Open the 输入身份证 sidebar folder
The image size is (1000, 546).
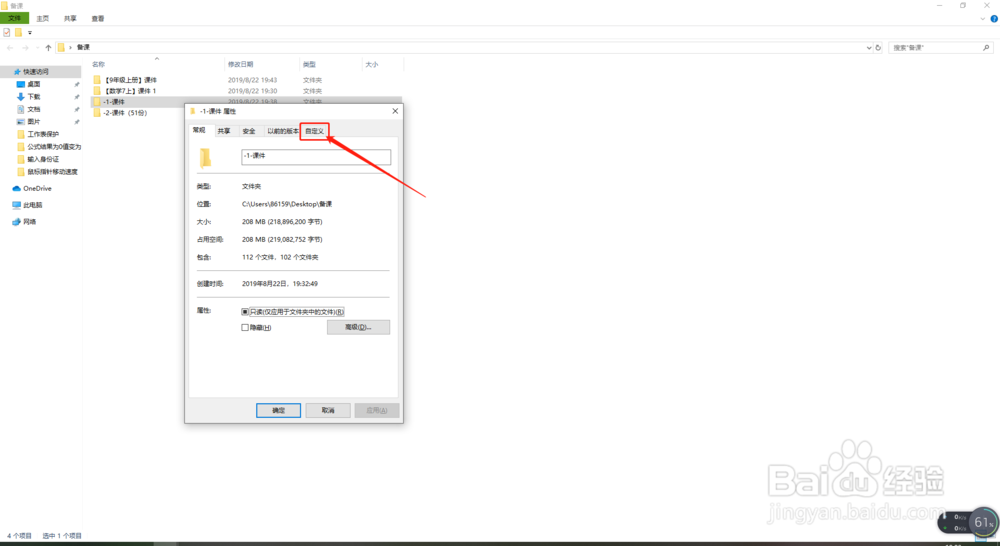pos(43,159)
